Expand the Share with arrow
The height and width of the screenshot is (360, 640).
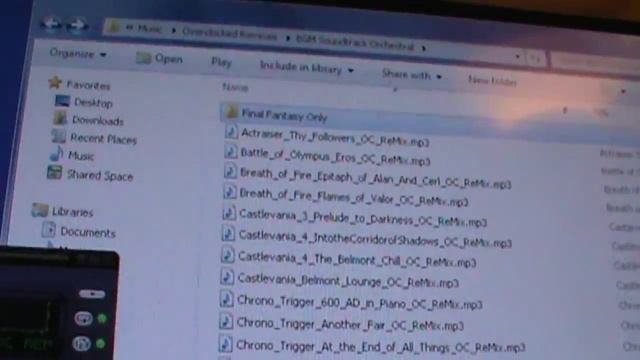[439, 77]
